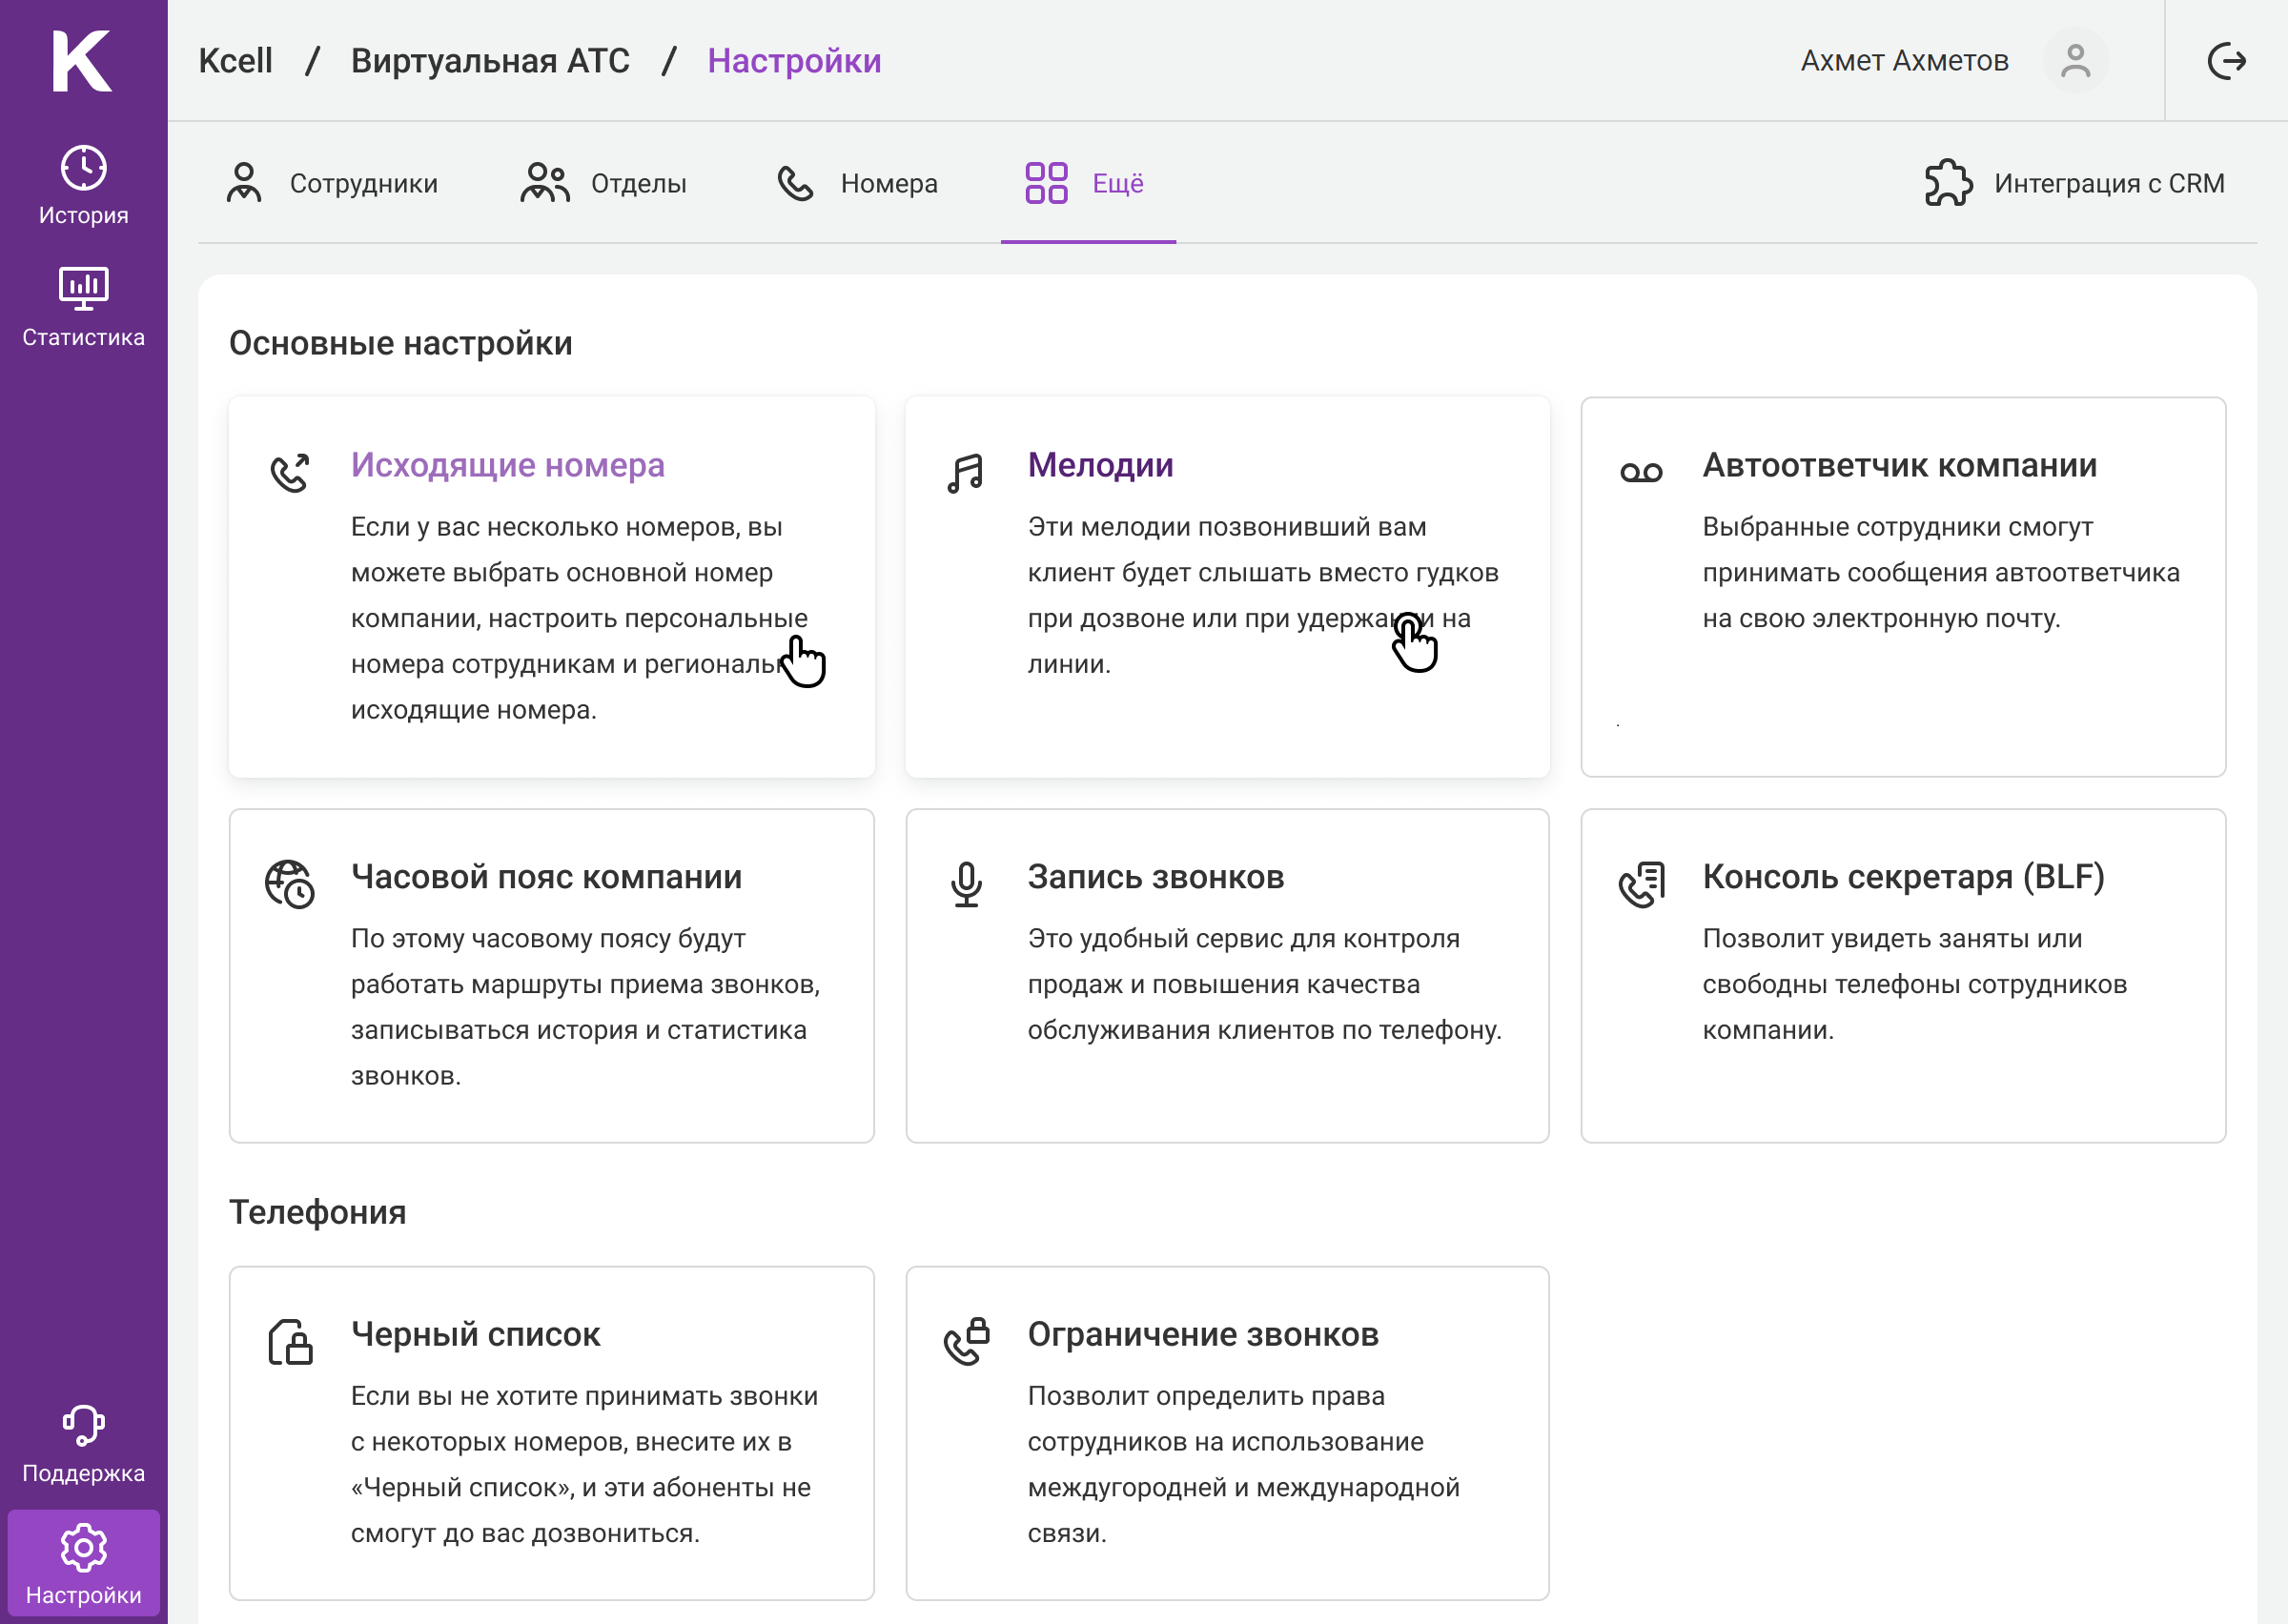Click the logout arrow icon
Viewport: 2288px width, 1624px height.
(2227, 61)
